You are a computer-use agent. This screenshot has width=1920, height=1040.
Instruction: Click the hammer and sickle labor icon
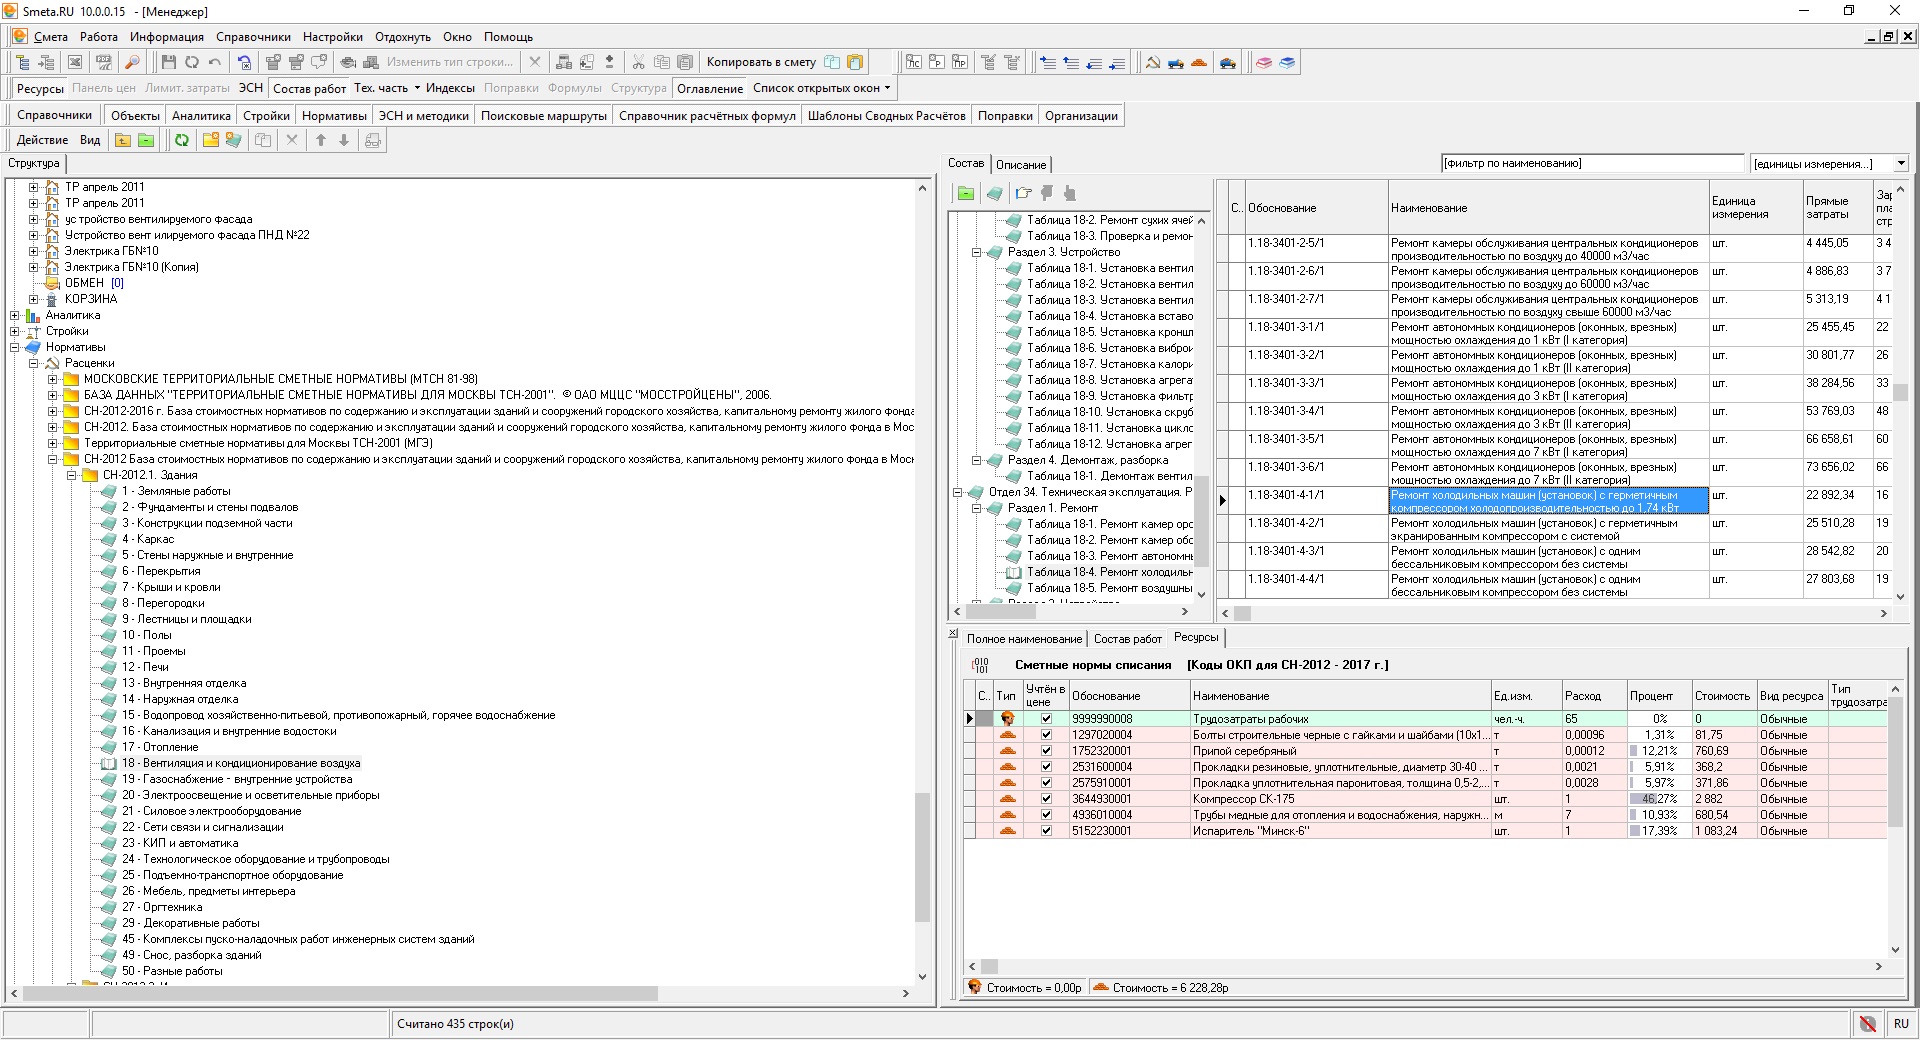1153,62
